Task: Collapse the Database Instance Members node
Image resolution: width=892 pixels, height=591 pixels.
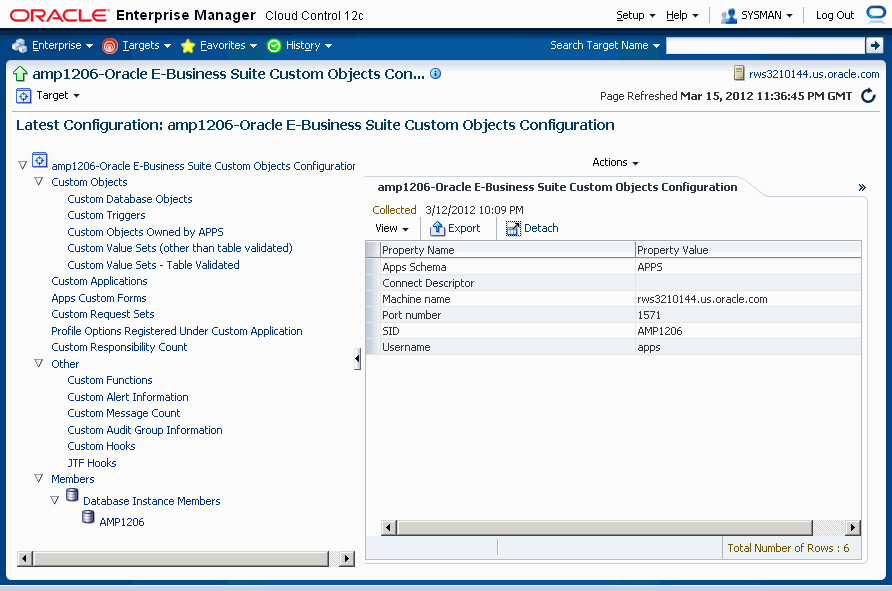Action: (54, 501)
